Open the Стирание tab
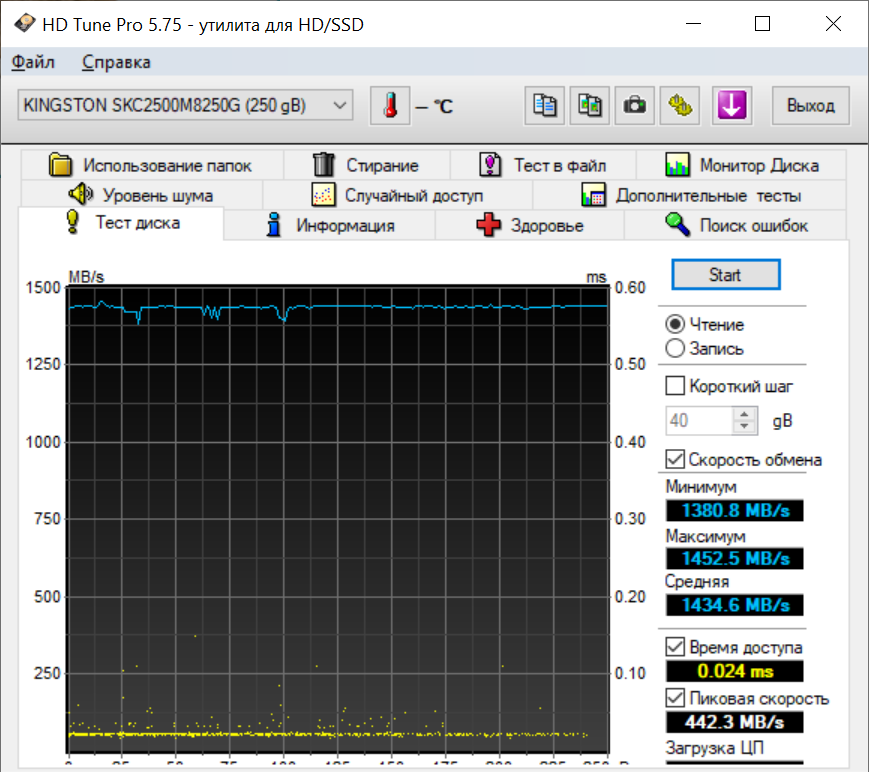This screenshot has height=772, width=869. (366, 165)
